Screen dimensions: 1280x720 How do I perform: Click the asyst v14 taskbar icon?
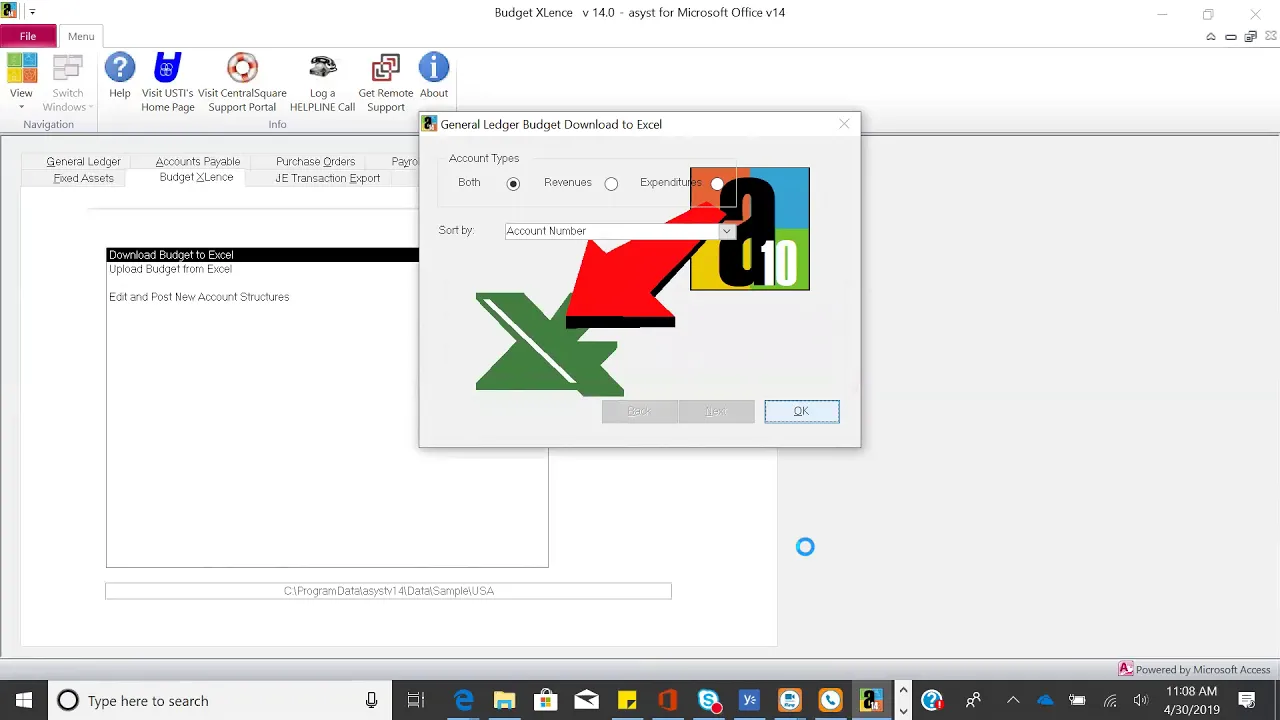point(871,700)
